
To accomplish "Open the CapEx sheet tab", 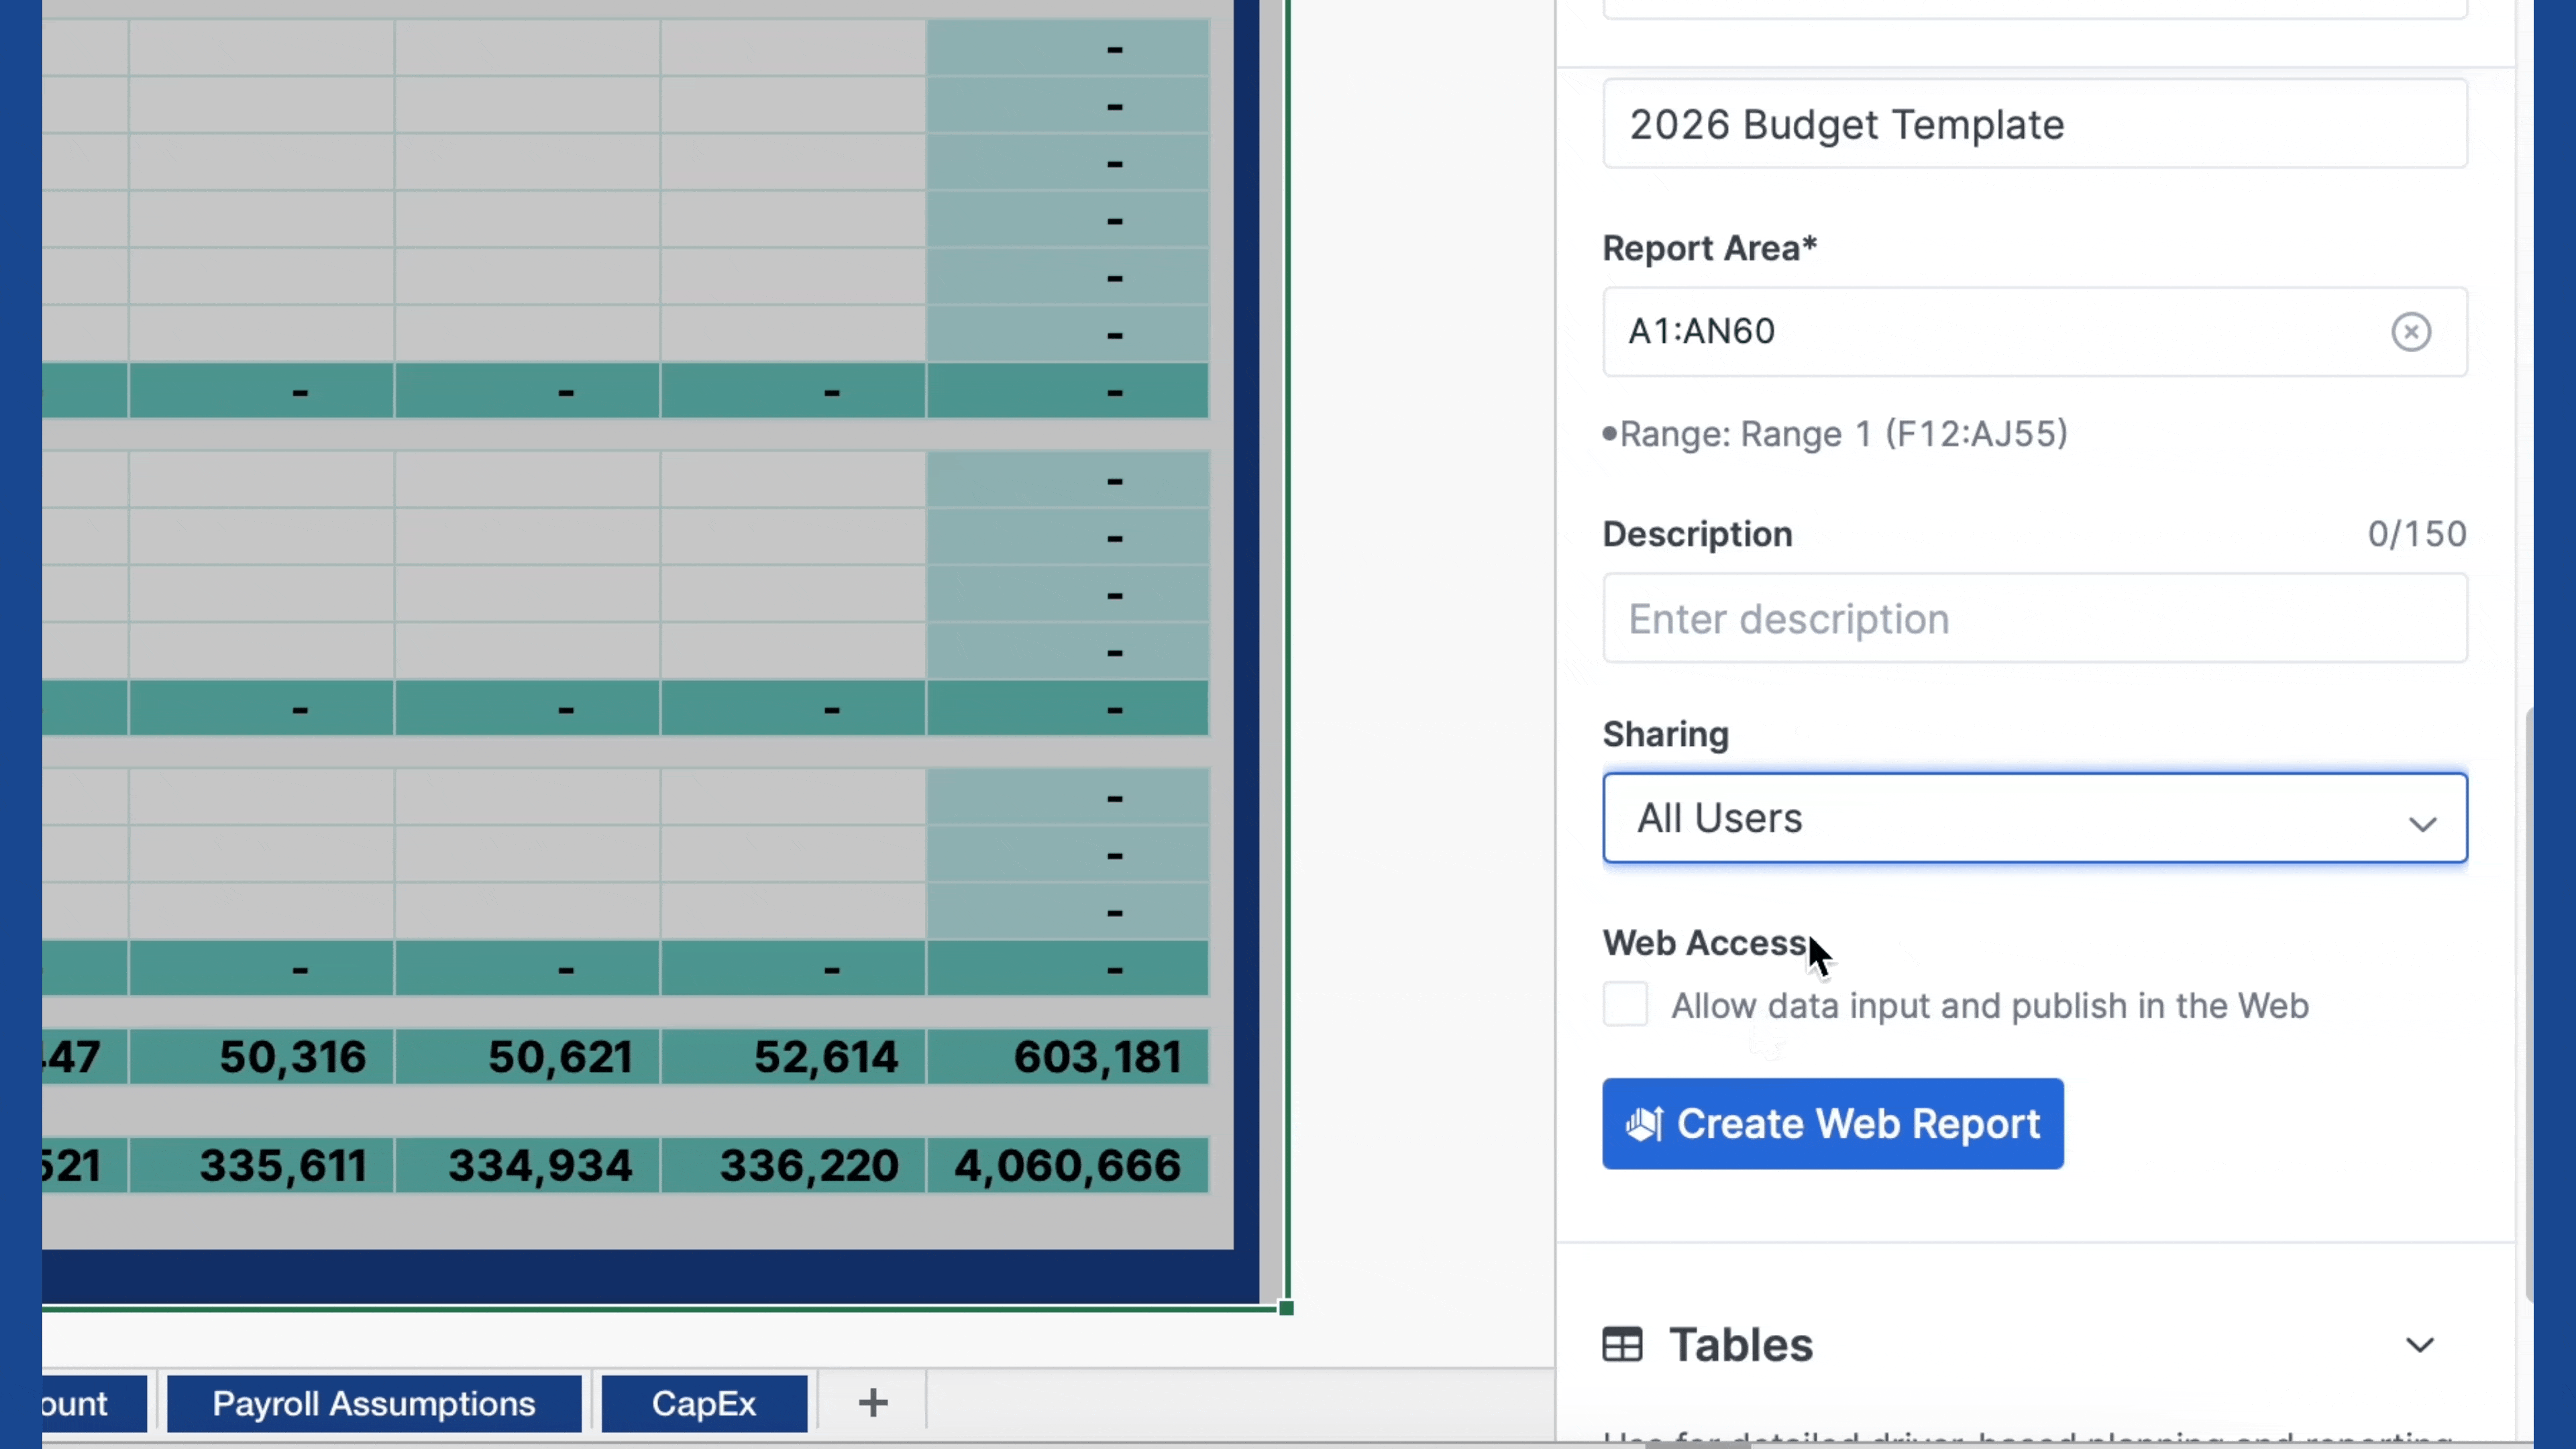I will pos(704,1403).
